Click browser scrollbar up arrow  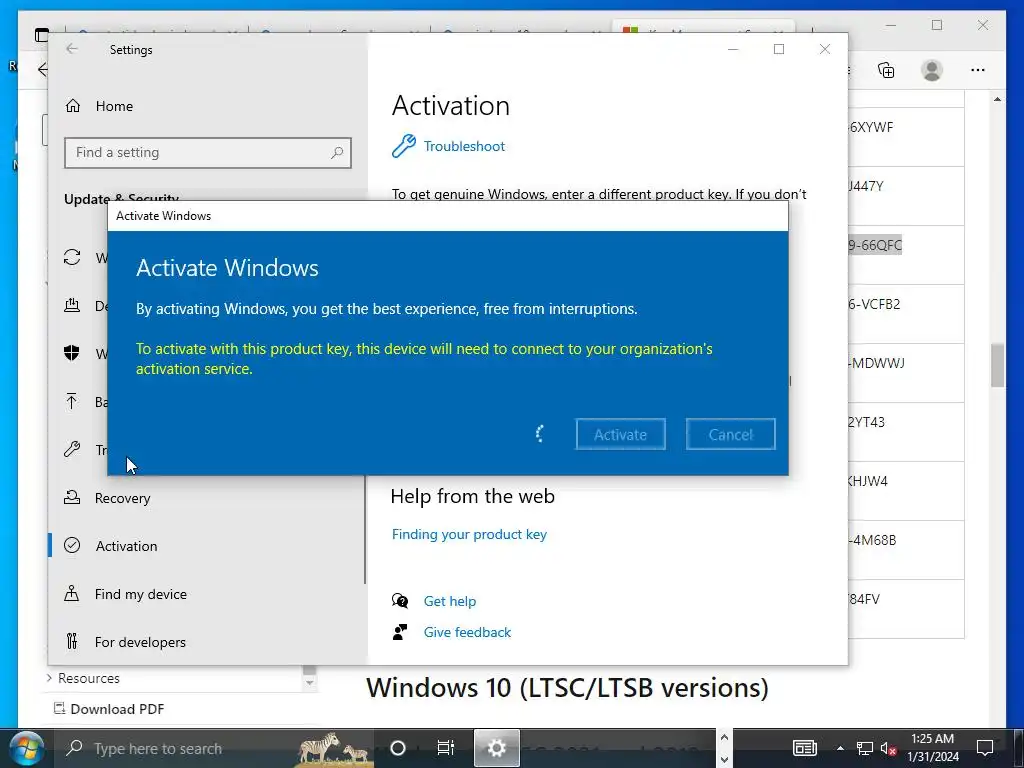point(997,99)
